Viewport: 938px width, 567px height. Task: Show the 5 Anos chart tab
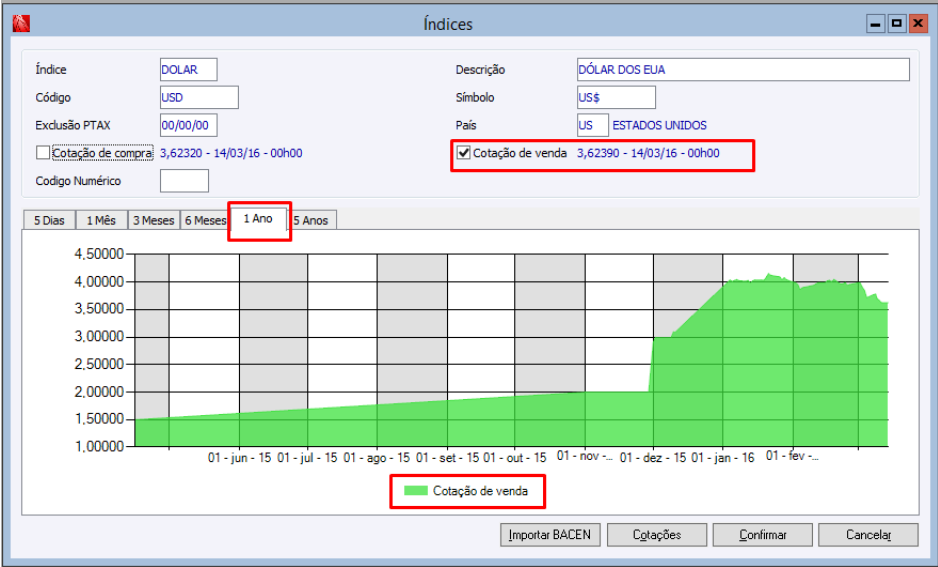[x=311, y=220]
